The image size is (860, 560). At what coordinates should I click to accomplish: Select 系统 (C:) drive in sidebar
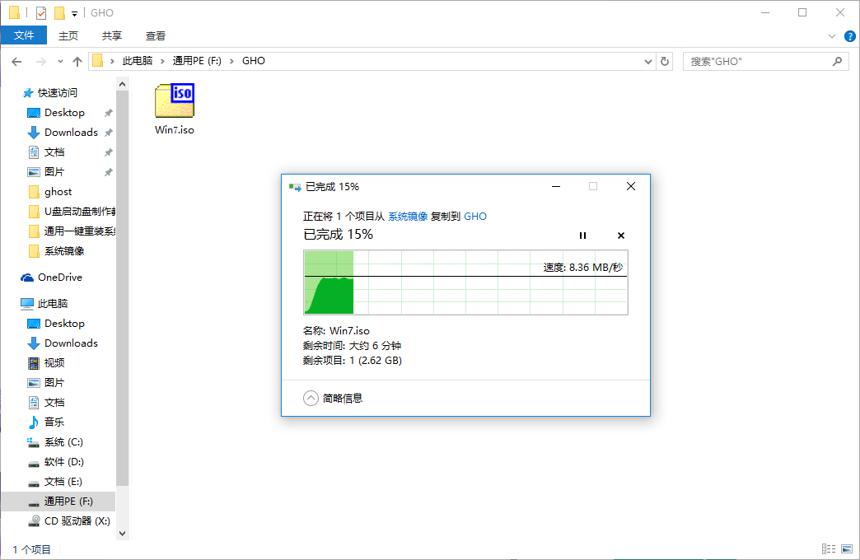(63, 442)
